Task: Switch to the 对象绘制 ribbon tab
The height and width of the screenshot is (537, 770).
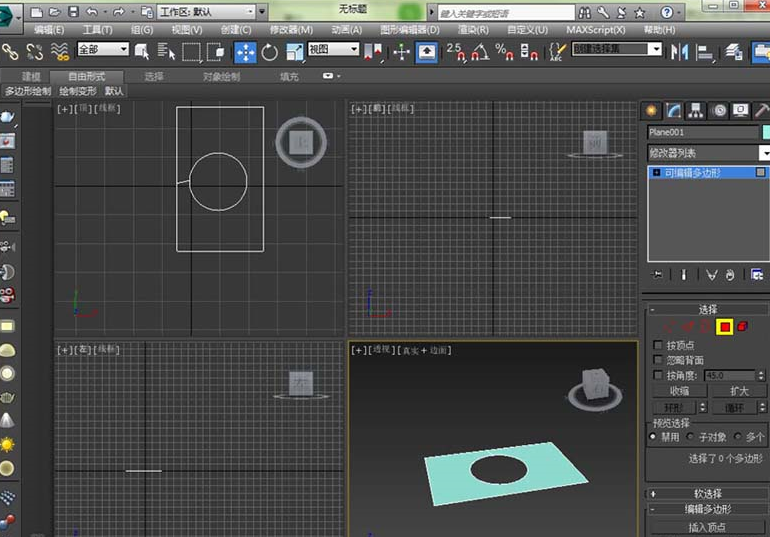Action: click(x=221, y=76)
